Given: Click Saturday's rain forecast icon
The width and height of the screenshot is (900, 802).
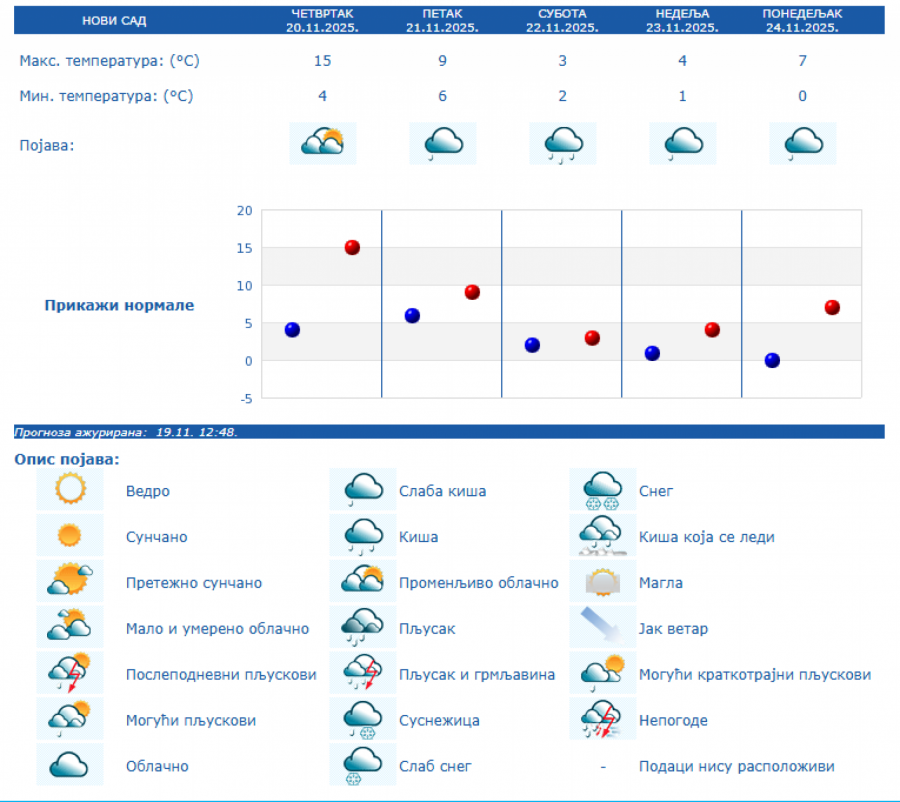Looking at the screenshot, I should [562, 143].
